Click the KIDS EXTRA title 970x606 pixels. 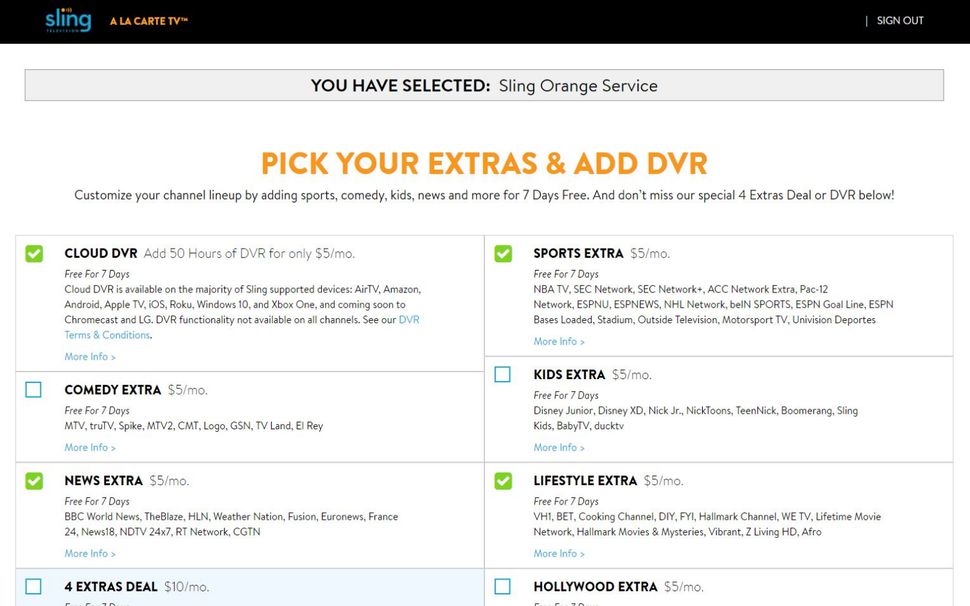point(569,375)
